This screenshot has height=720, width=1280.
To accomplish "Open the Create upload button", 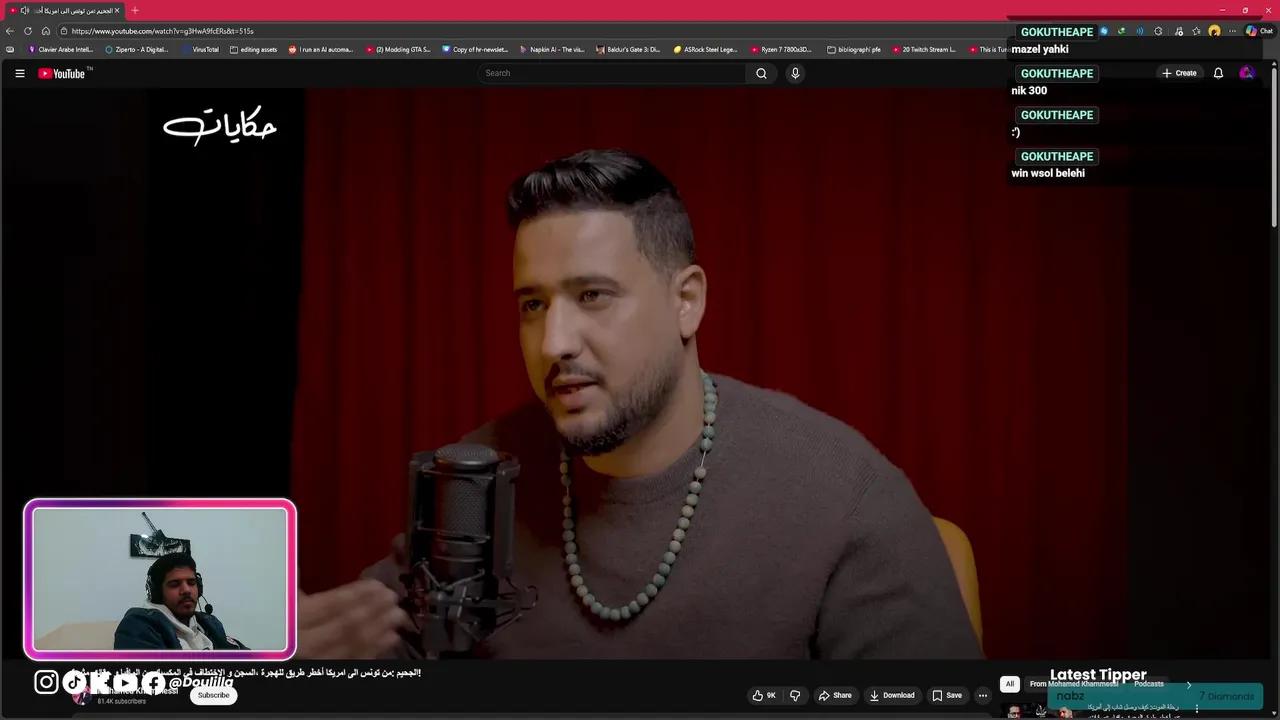I will pyautogui.click(x=1179, y=73).
